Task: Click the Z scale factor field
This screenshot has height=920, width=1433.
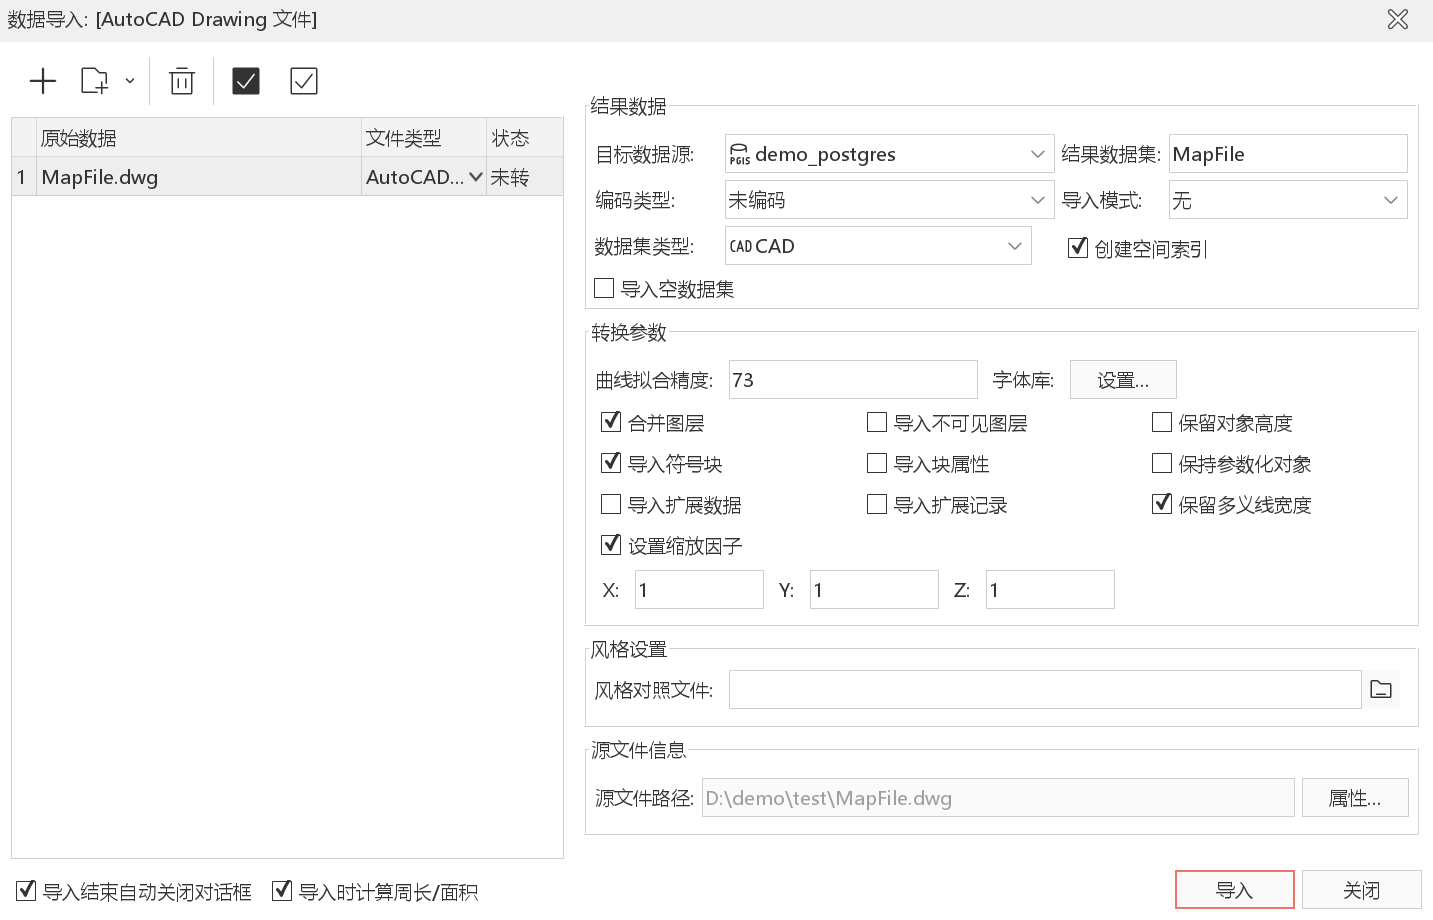Action: 1050,590
